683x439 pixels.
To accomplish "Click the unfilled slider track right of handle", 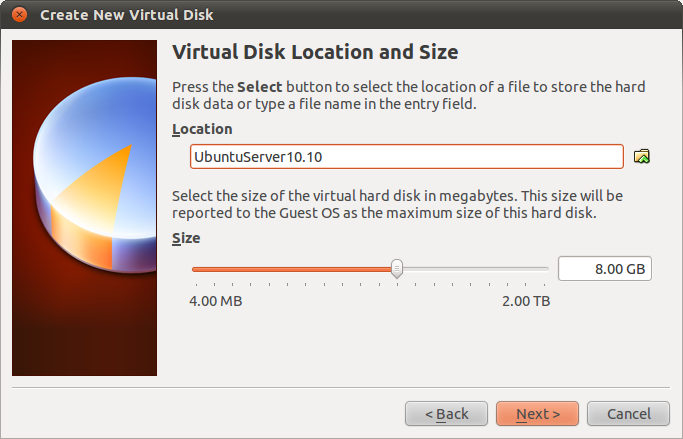I will pyautogui.click(x=475, y=268).
